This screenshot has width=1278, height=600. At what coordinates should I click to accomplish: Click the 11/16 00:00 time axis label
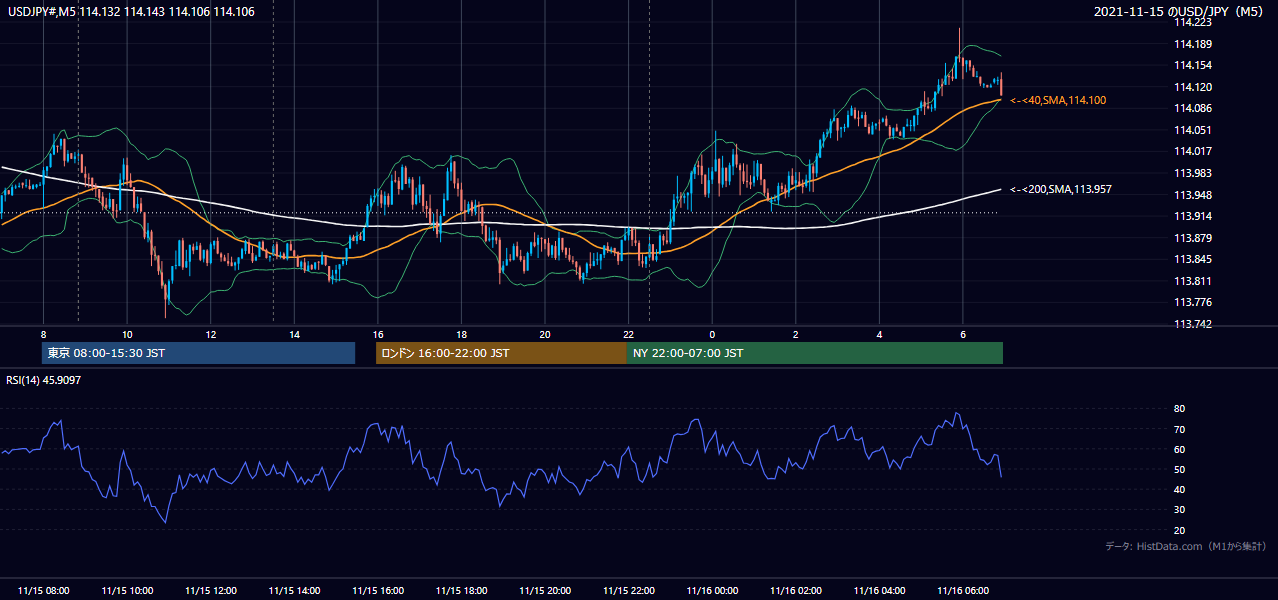point(712,591)
